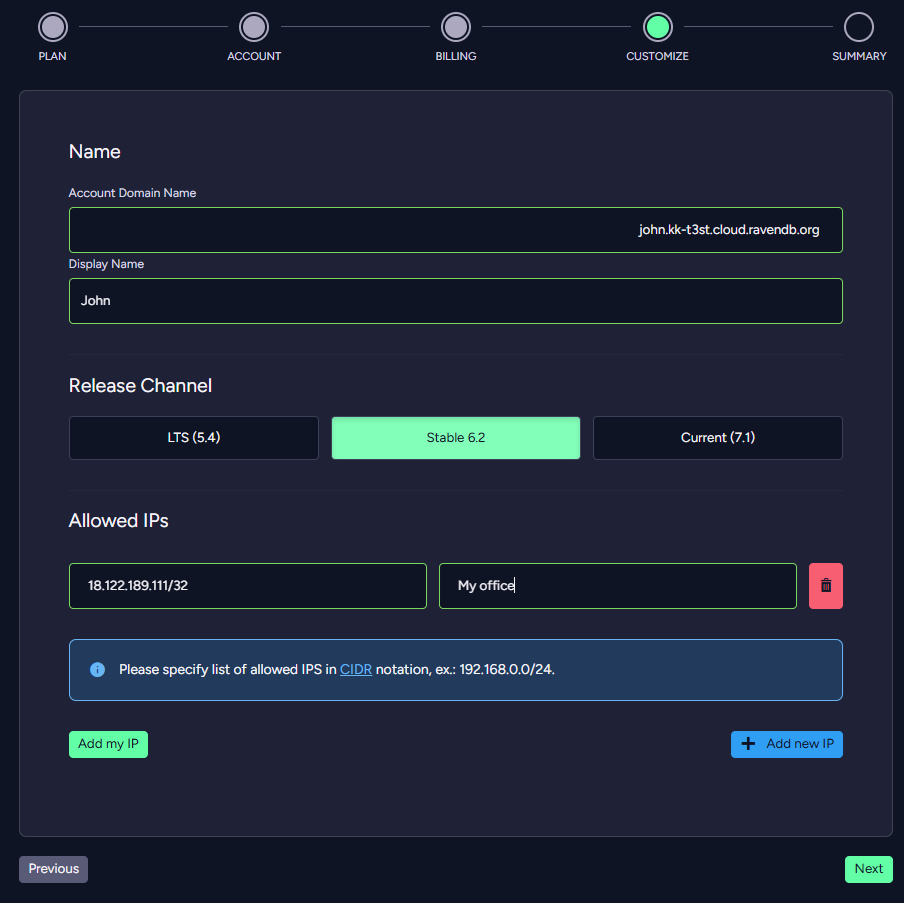Click the red trash delete IP icon
This screenshot has height=903, width=904.
(x=825, y=586)
